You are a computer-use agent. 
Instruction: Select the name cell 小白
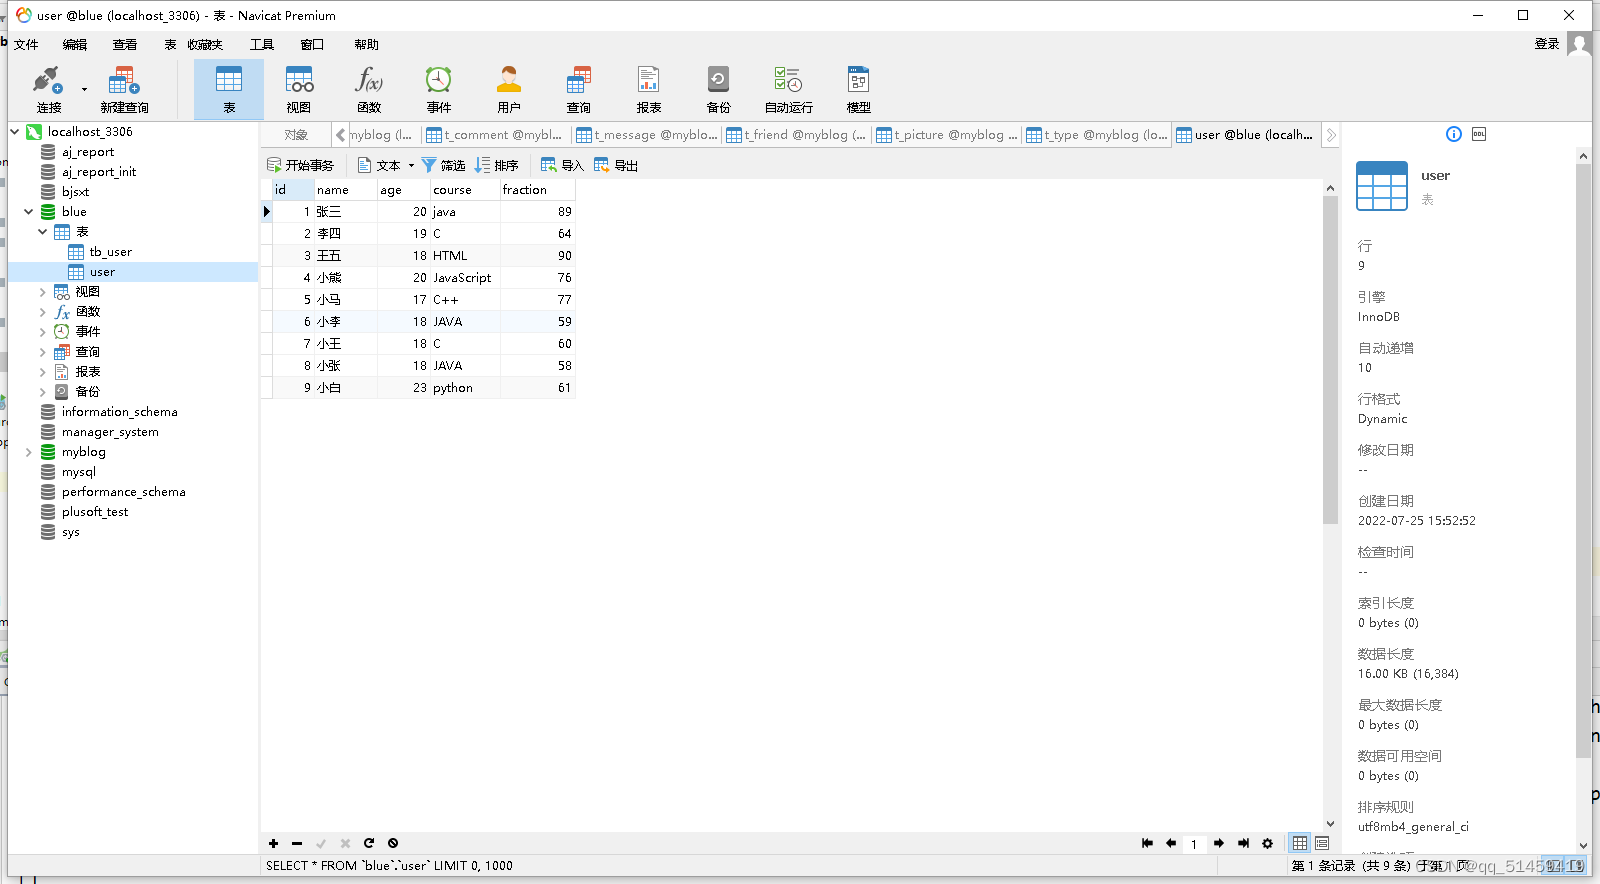click(345, 388)
